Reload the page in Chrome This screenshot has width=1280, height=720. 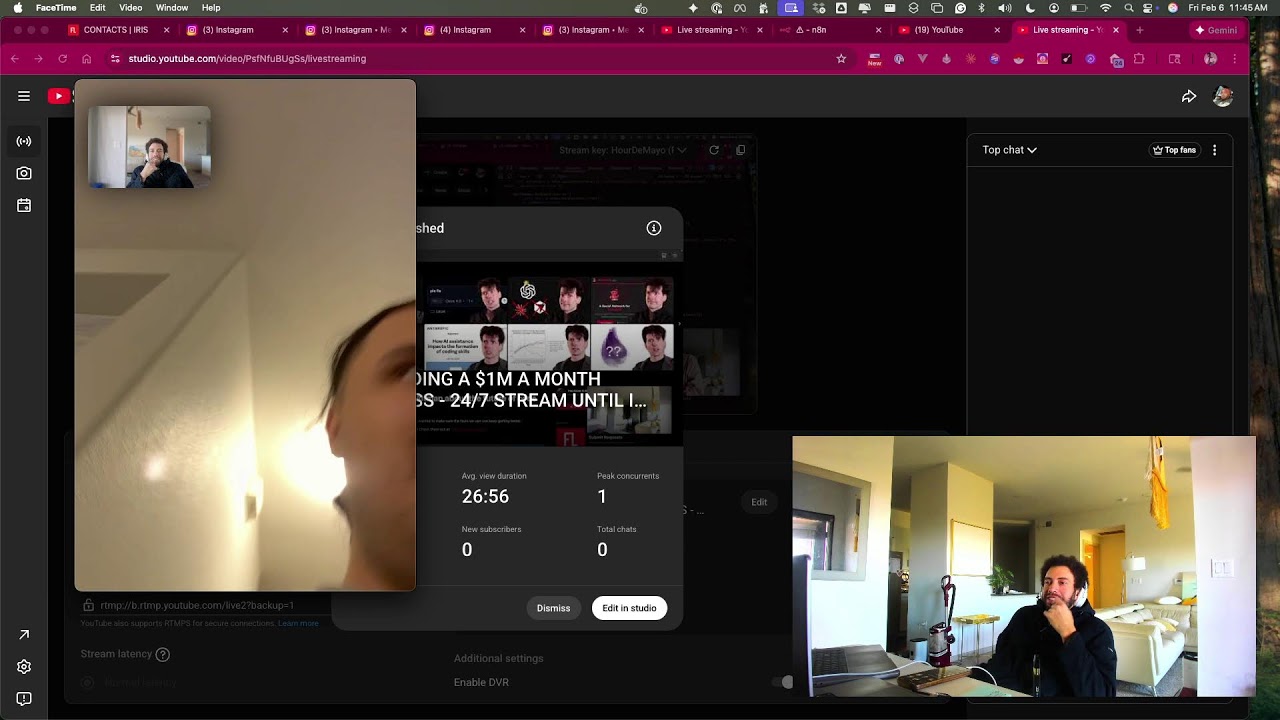pyautogui.click(x=62, y=59)
